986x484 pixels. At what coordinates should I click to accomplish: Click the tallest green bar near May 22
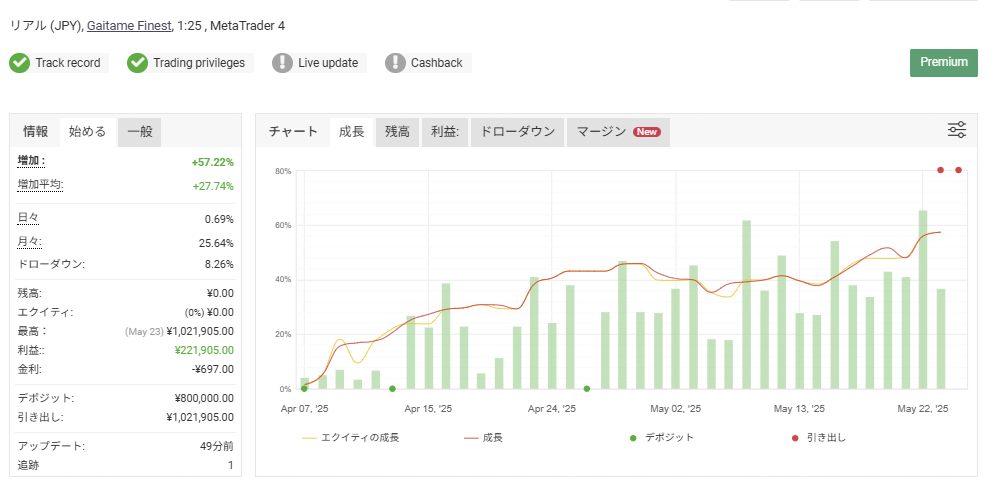click(x=923, y=300)
